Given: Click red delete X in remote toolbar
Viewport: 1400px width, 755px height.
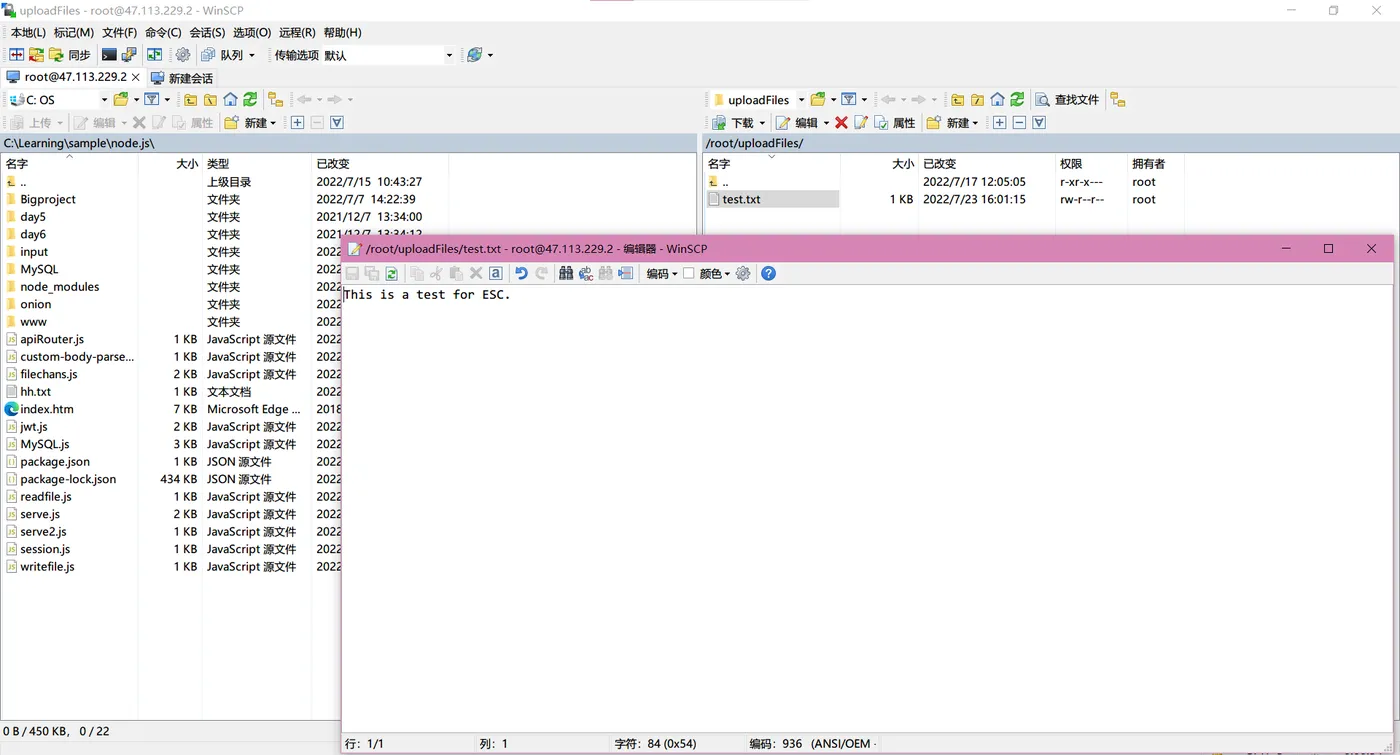Looking at the screenshot, I should click(841, 122).
